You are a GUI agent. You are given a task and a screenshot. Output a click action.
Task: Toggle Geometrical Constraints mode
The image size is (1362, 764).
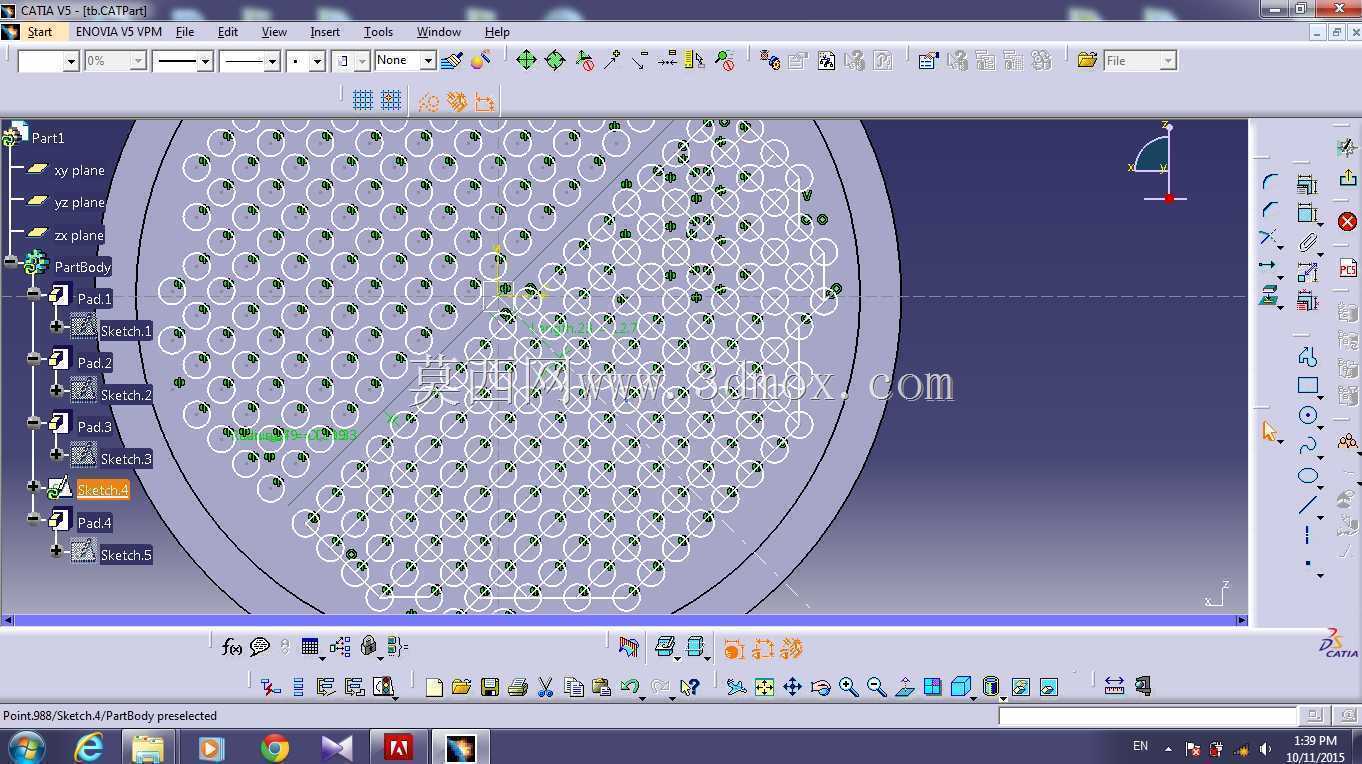pyautogui.click(x=457, y=101)
